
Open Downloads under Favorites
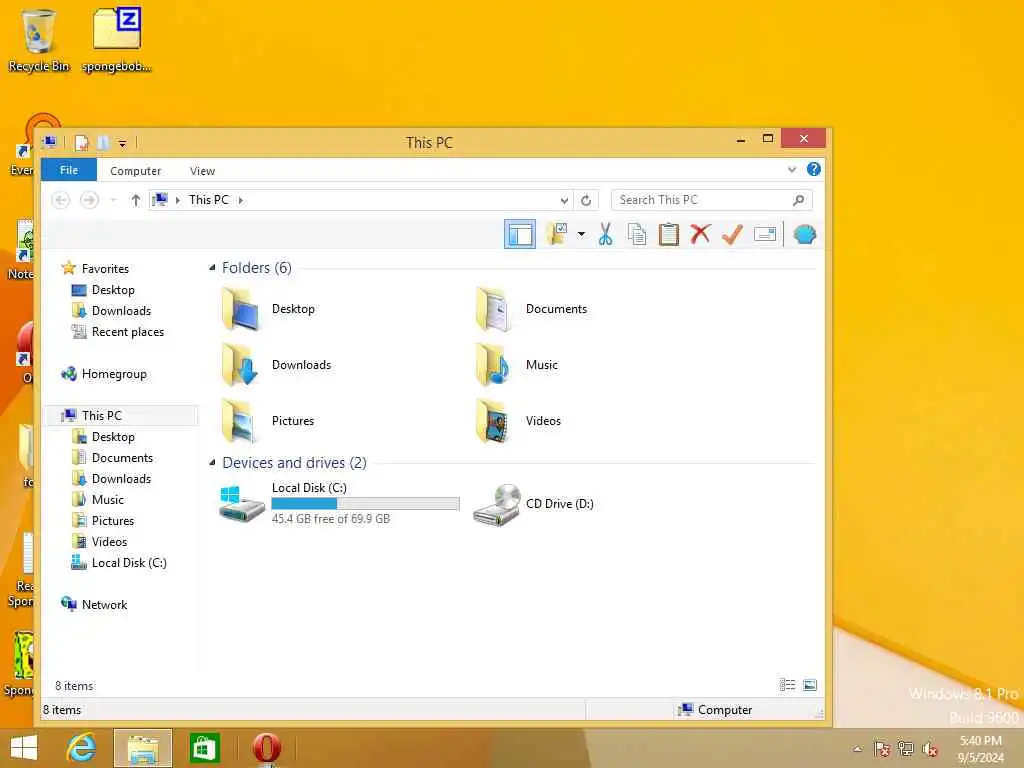point(111,311)
